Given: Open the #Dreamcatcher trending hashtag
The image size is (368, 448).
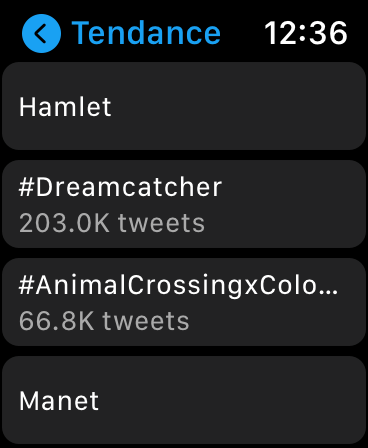Looking at the screenshot, I should point(184,204).
